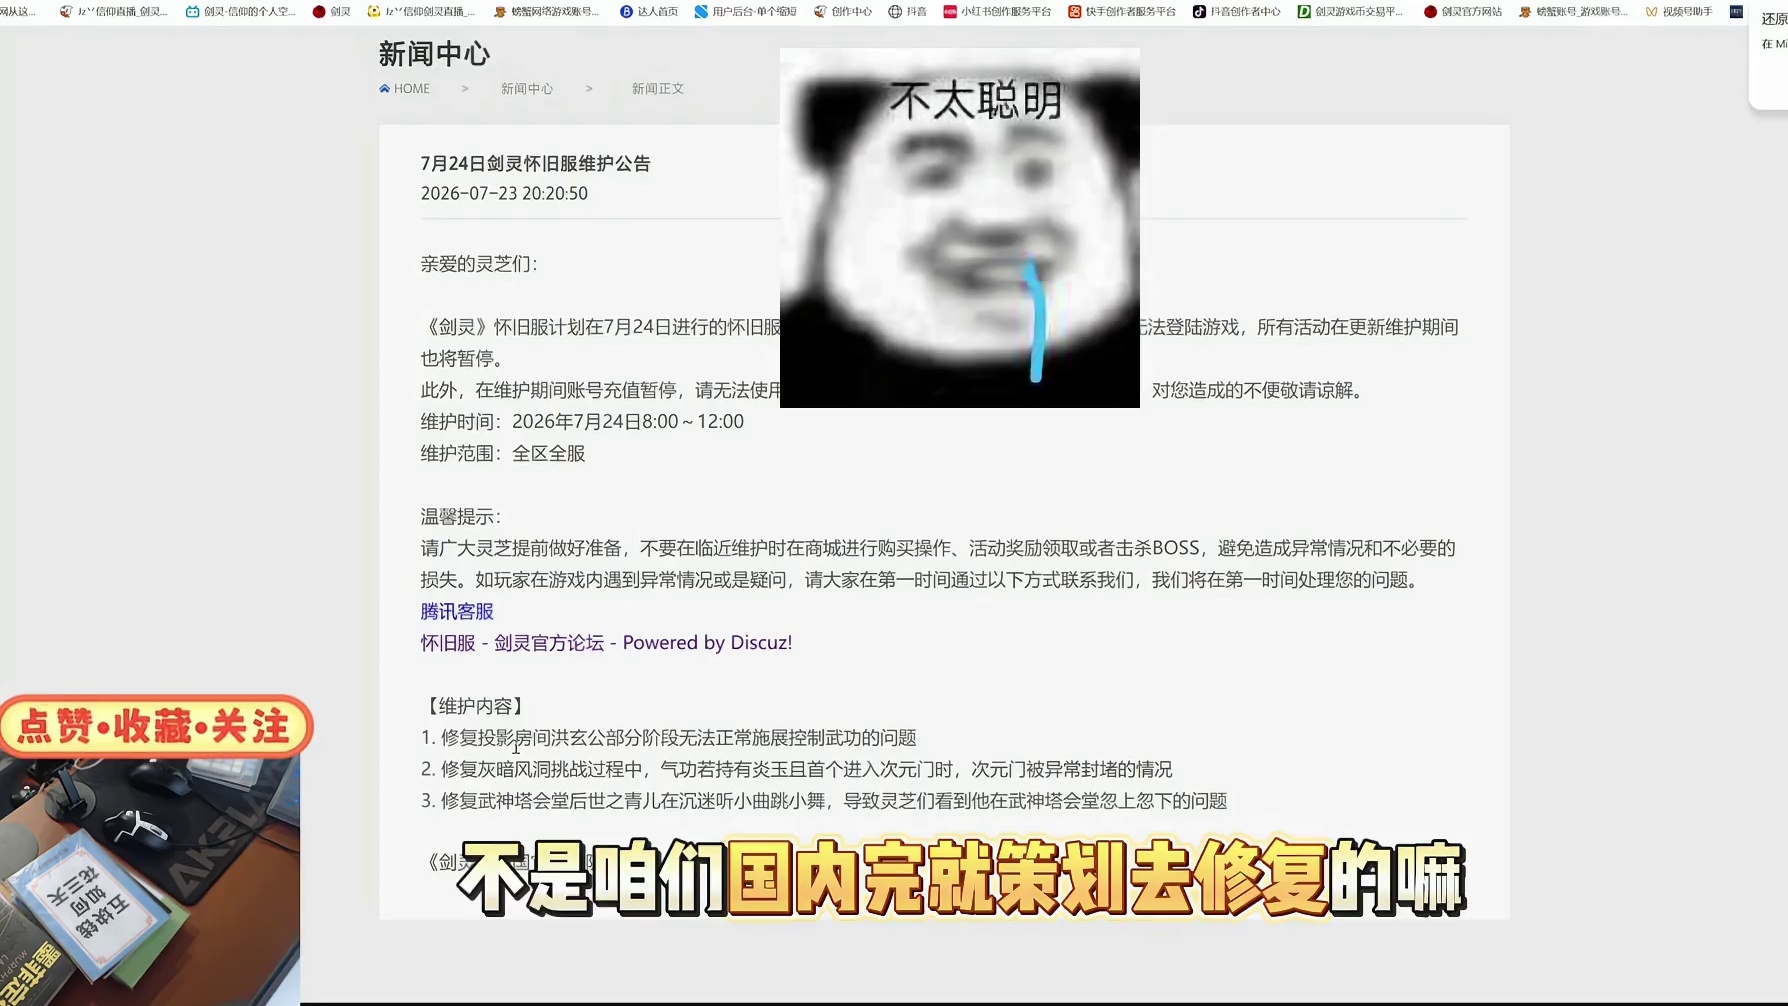Screen dimensions: 1788x1006
Task: Open the 达人首页 bookmark
Action: [x=649, y=12]
